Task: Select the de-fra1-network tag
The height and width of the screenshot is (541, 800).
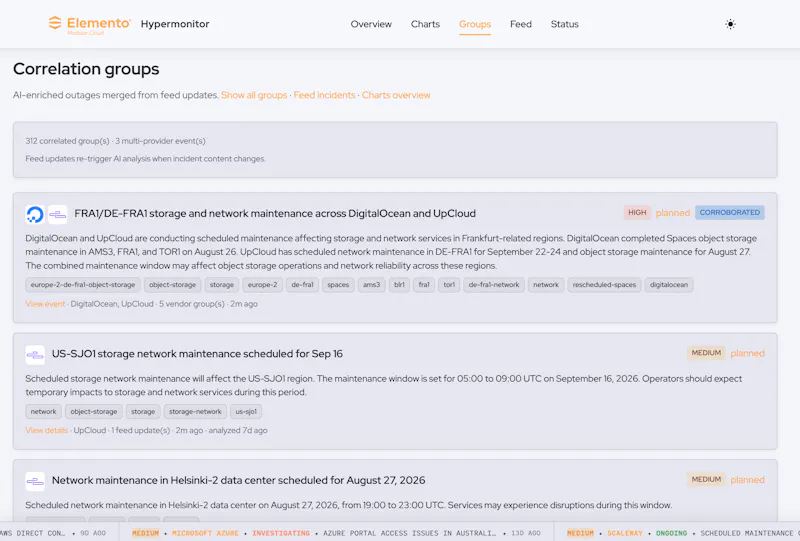Action: (x=494, y=285)
